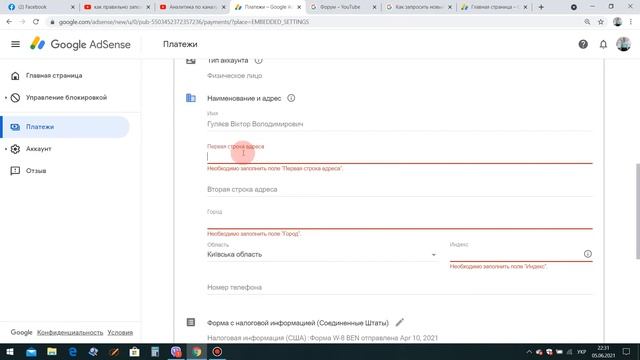Viewport: 640px width, 360px height.
Task: Click the block icon beside Управление блокировкой
Action: (15, 98)
